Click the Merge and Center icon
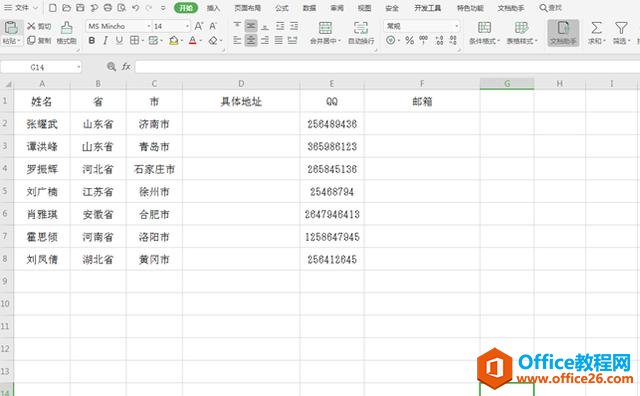Viewport: 640px width, 396px height. [x=325, y=28]
